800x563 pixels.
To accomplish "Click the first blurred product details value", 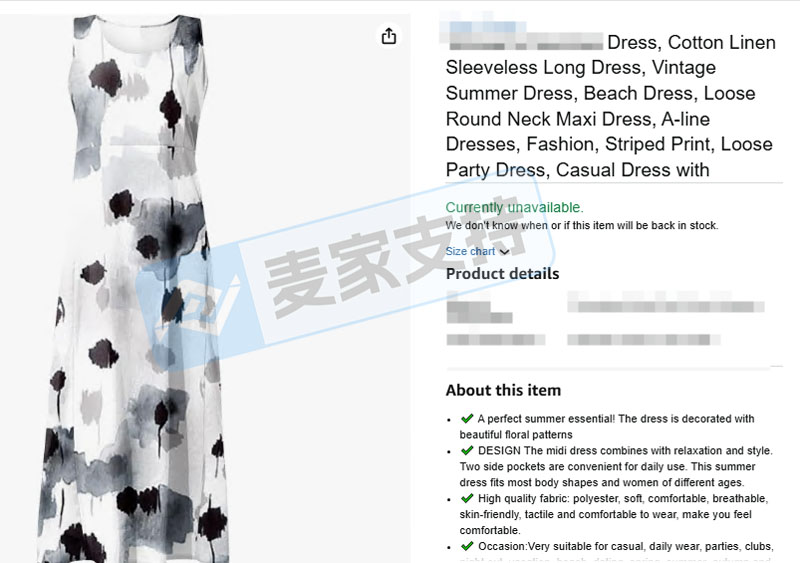I will coord(666,306).
